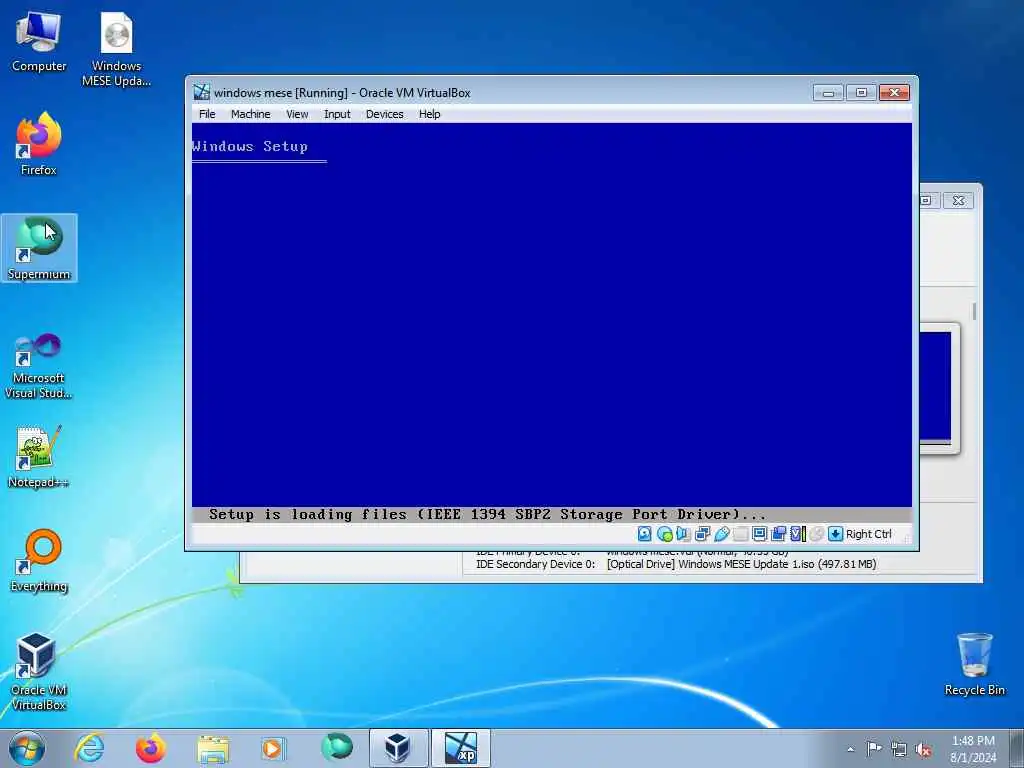Click the Show desktop strip at taskbar end
Image resolution: width=1024 pixels, height=768 pixels.
(x=1018, y=748)
